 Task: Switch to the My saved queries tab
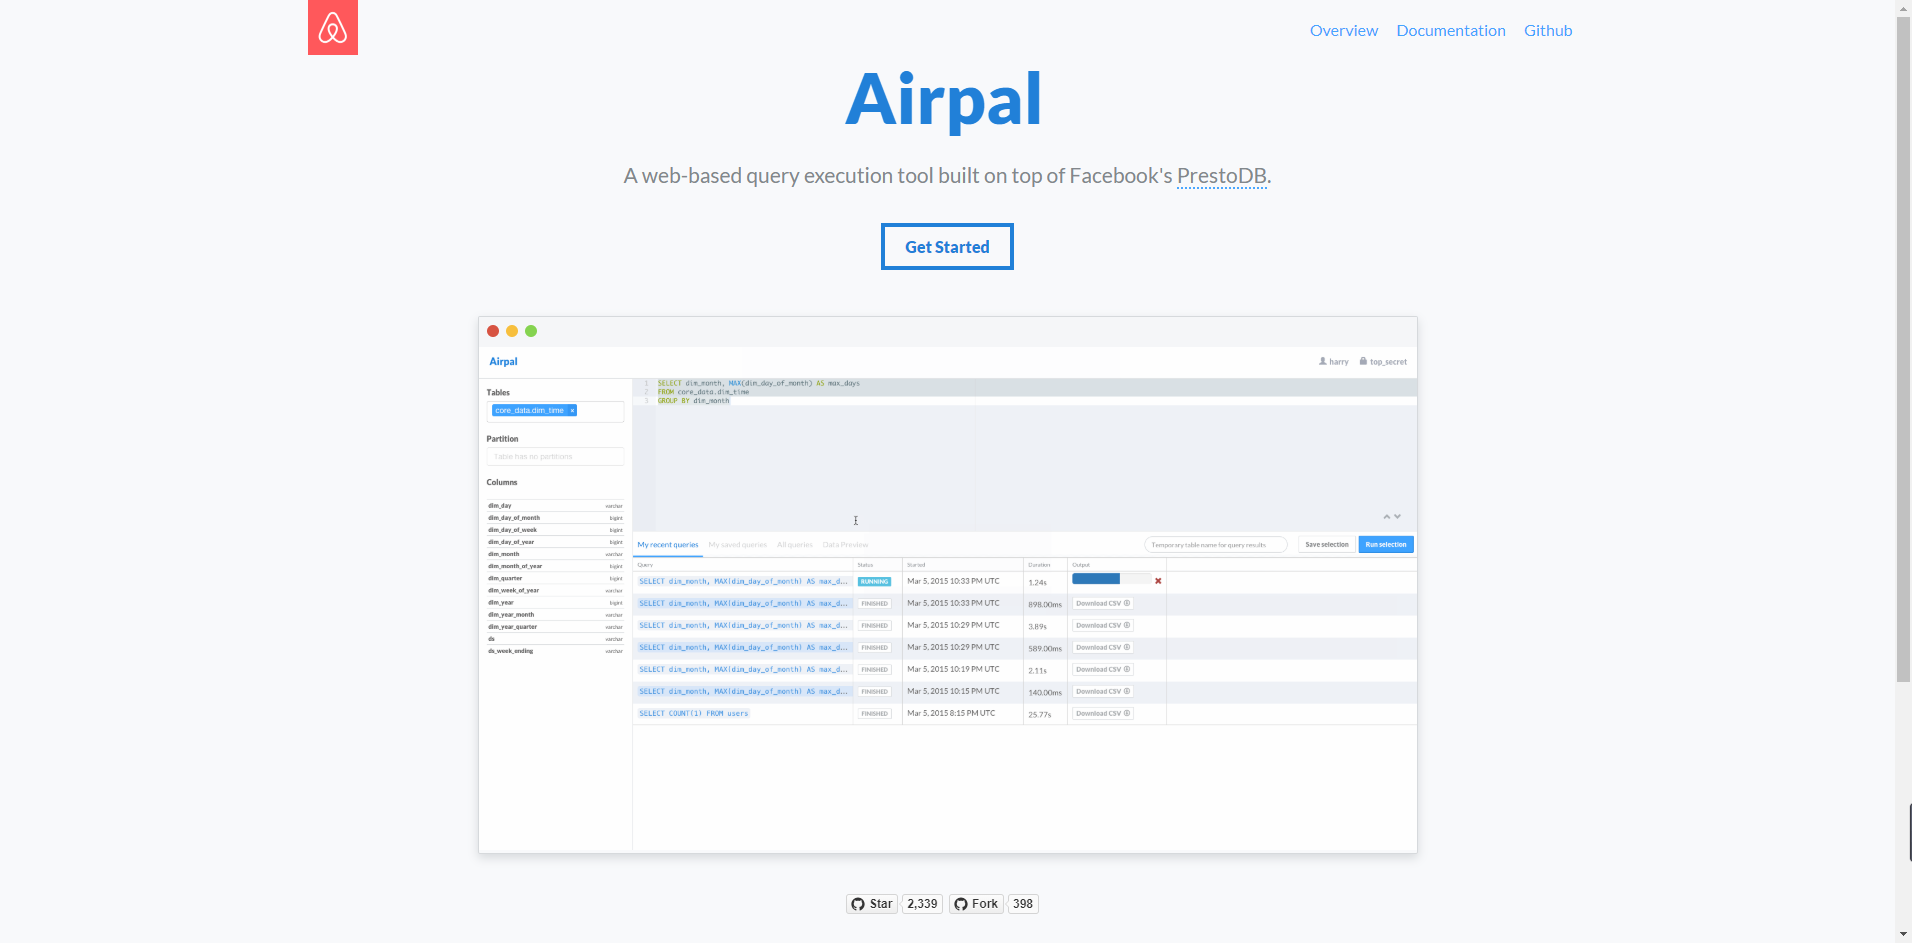[736, 544]
